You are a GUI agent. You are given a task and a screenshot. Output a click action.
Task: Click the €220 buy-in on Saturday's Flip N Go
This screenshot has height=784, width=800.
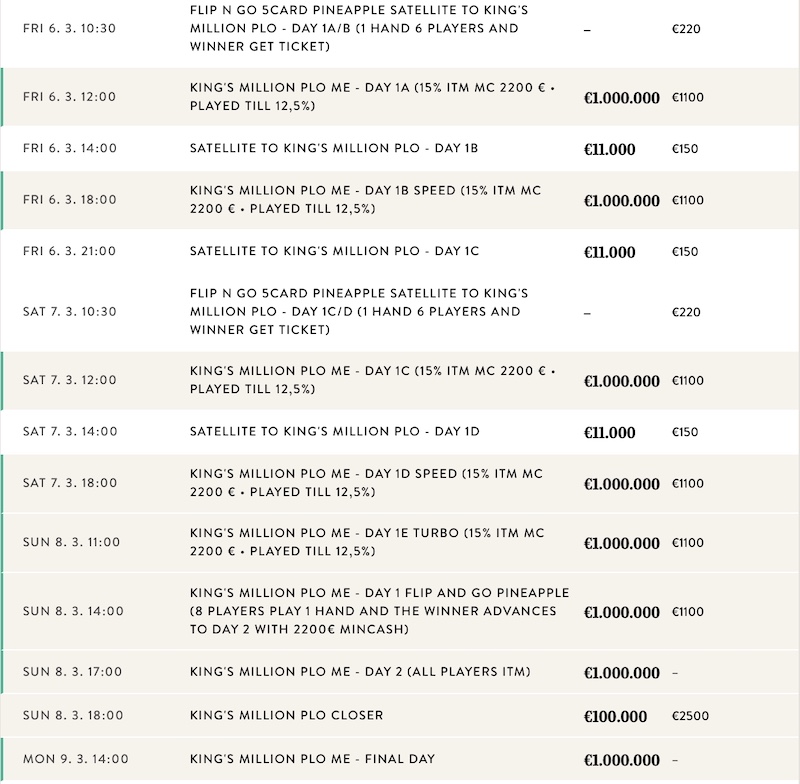[x=687, y=312]
